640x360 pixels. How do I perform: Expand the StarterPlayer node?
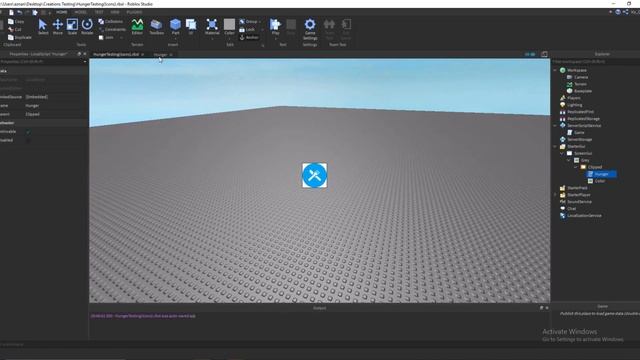click(x=556, y=195)
